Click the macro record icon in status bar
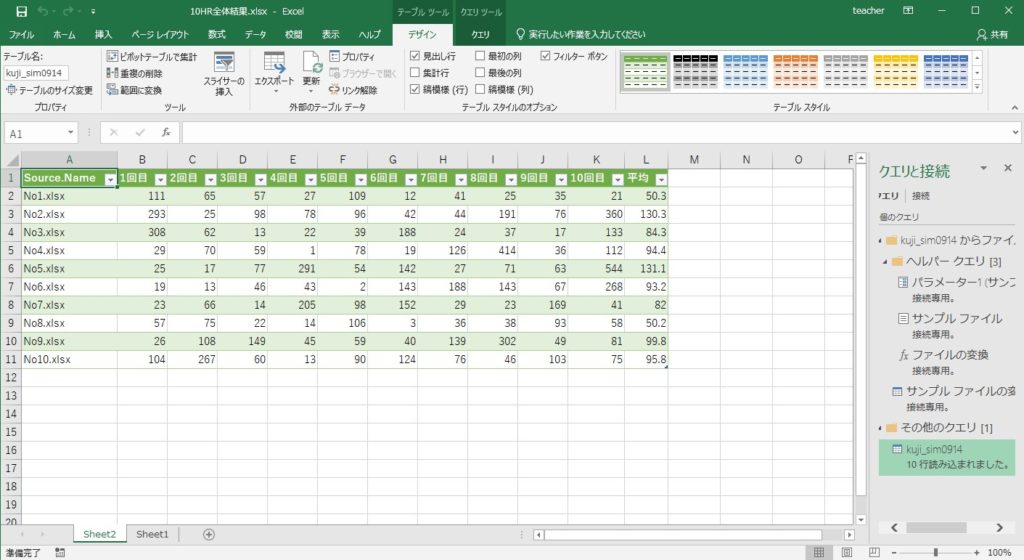The height and width of the screenshot is (560, 1024). 60,553
